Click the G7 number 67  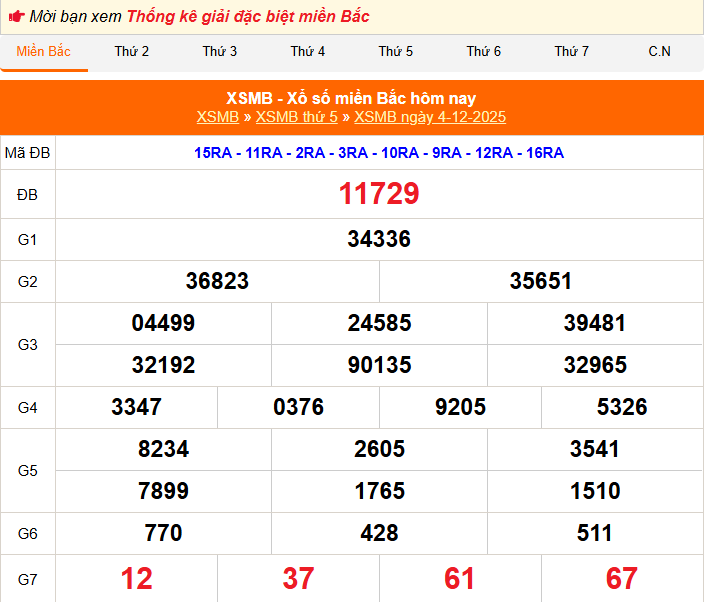[621, 578]
